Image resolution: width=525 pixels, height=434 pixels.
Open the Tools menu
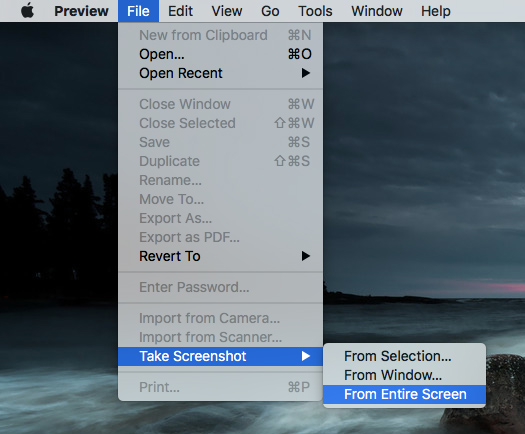[x=315, y=11]
